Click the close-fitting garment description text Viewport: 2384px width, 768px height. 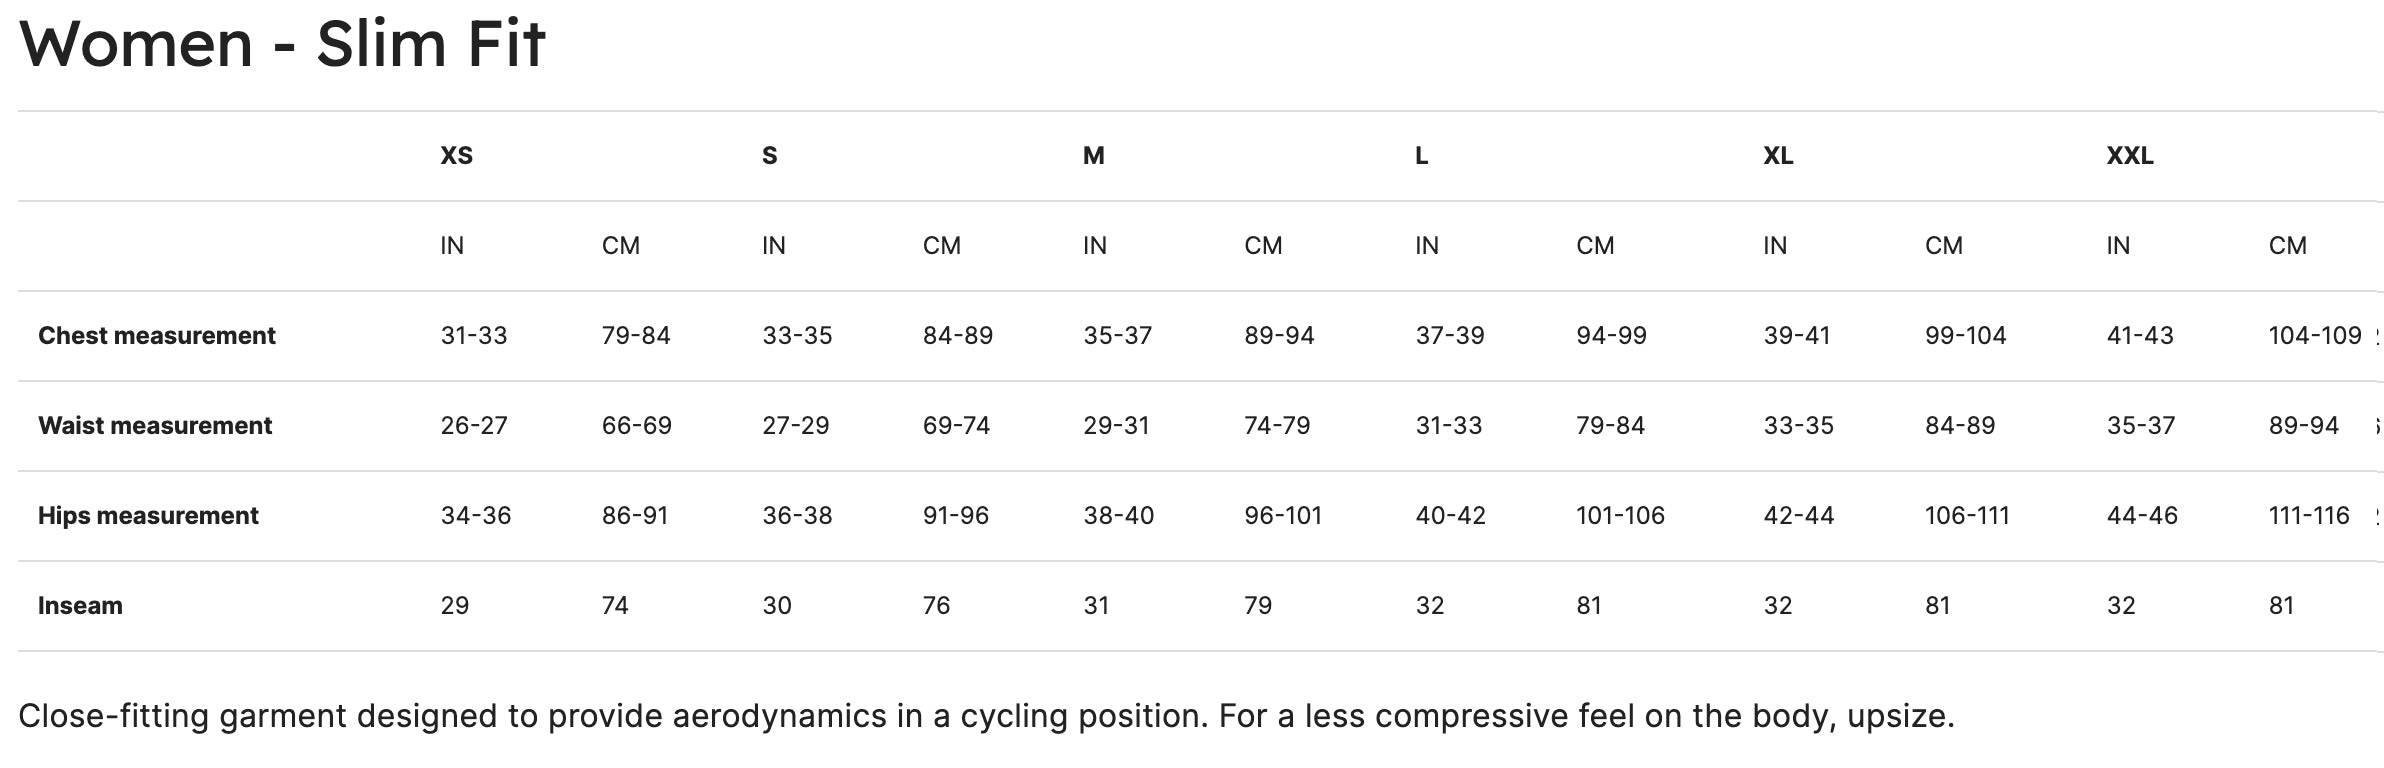(x=986, y=716)
